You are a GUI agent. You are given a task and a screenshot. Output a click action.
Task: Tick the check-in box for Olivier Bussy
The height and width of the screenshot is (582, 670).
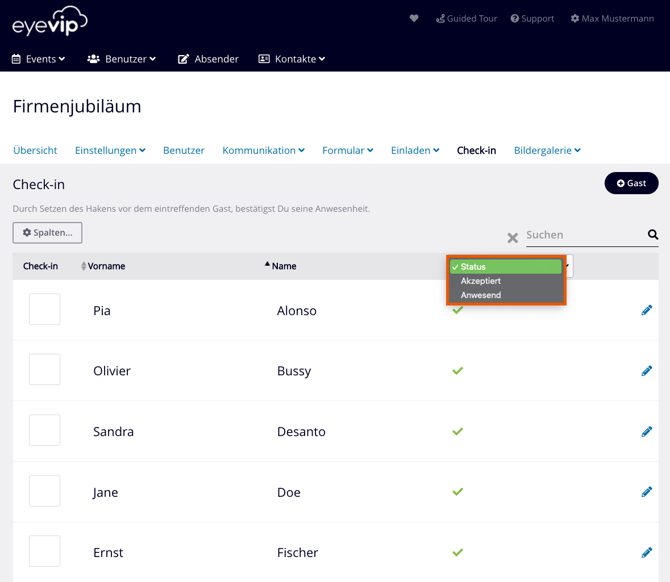click(44, 370)
